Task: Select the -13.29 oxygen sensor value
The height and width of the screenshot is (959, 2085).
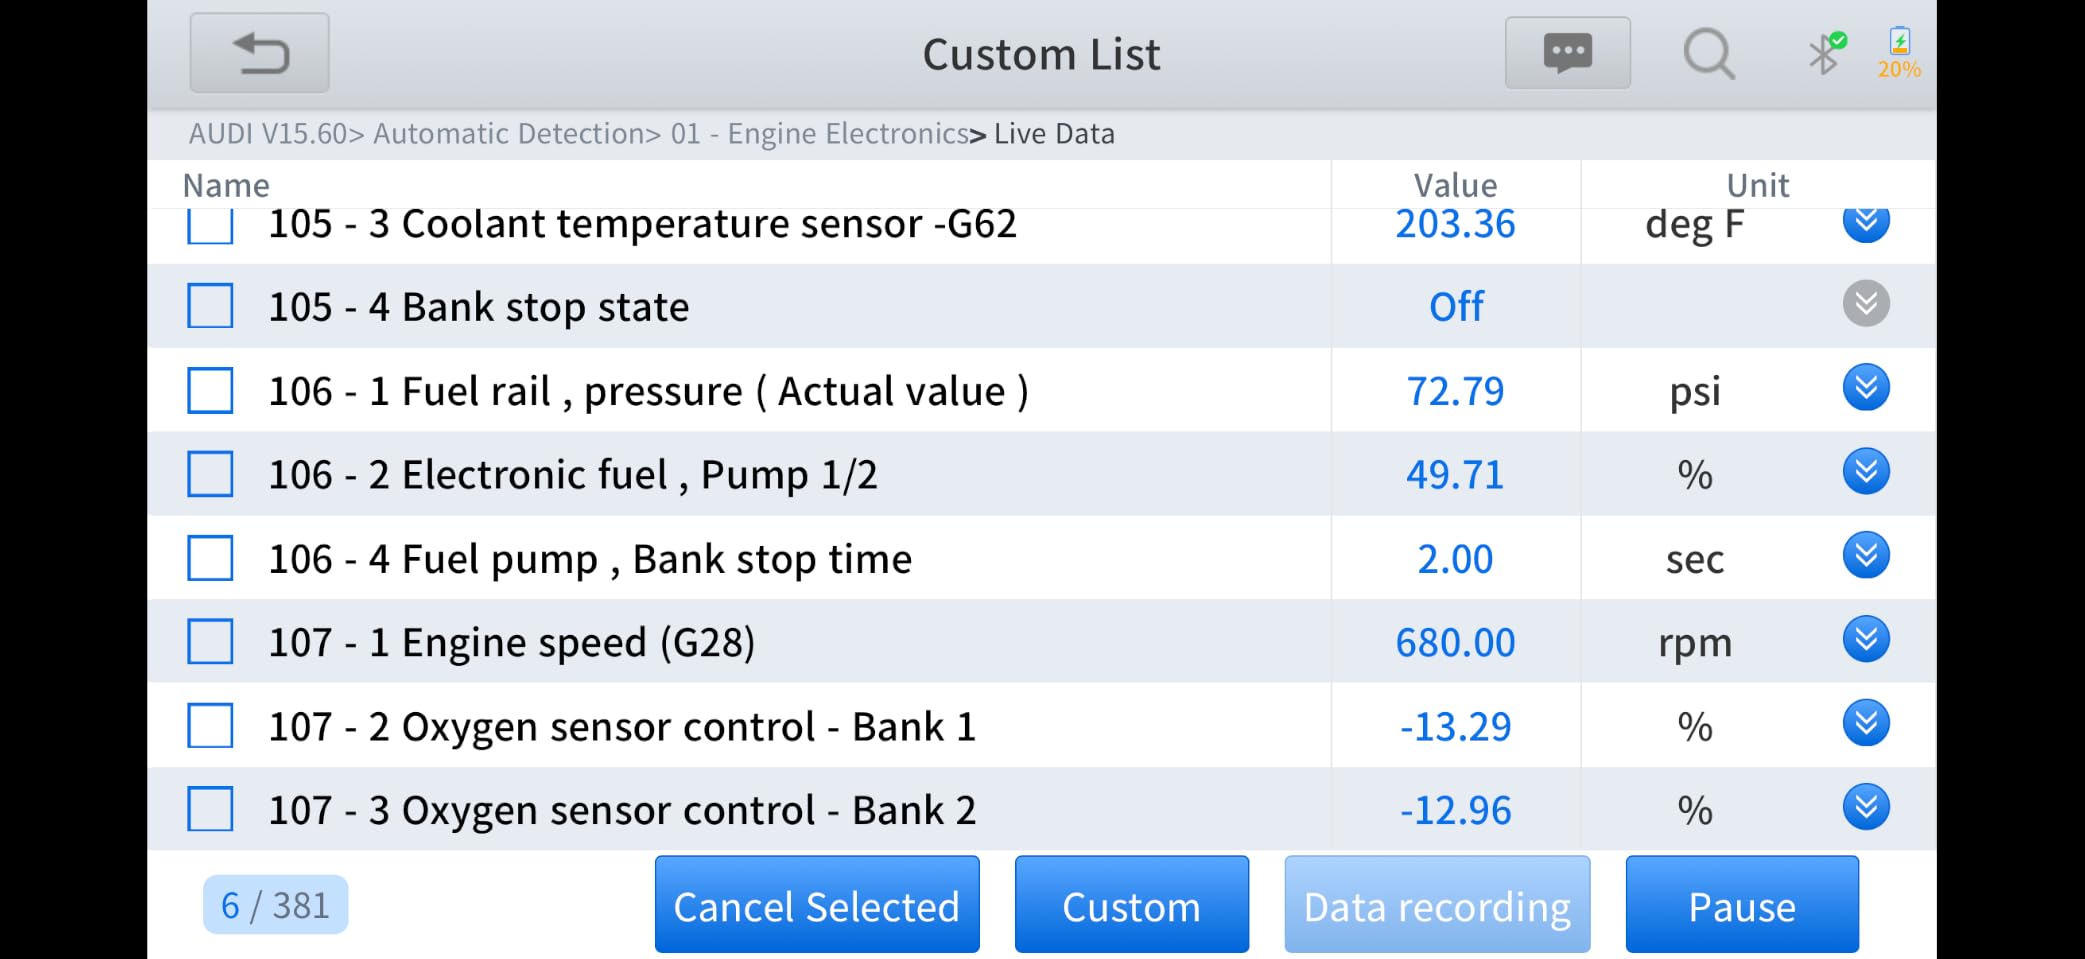Action: pyautogui.click(x=1455, y=726)
